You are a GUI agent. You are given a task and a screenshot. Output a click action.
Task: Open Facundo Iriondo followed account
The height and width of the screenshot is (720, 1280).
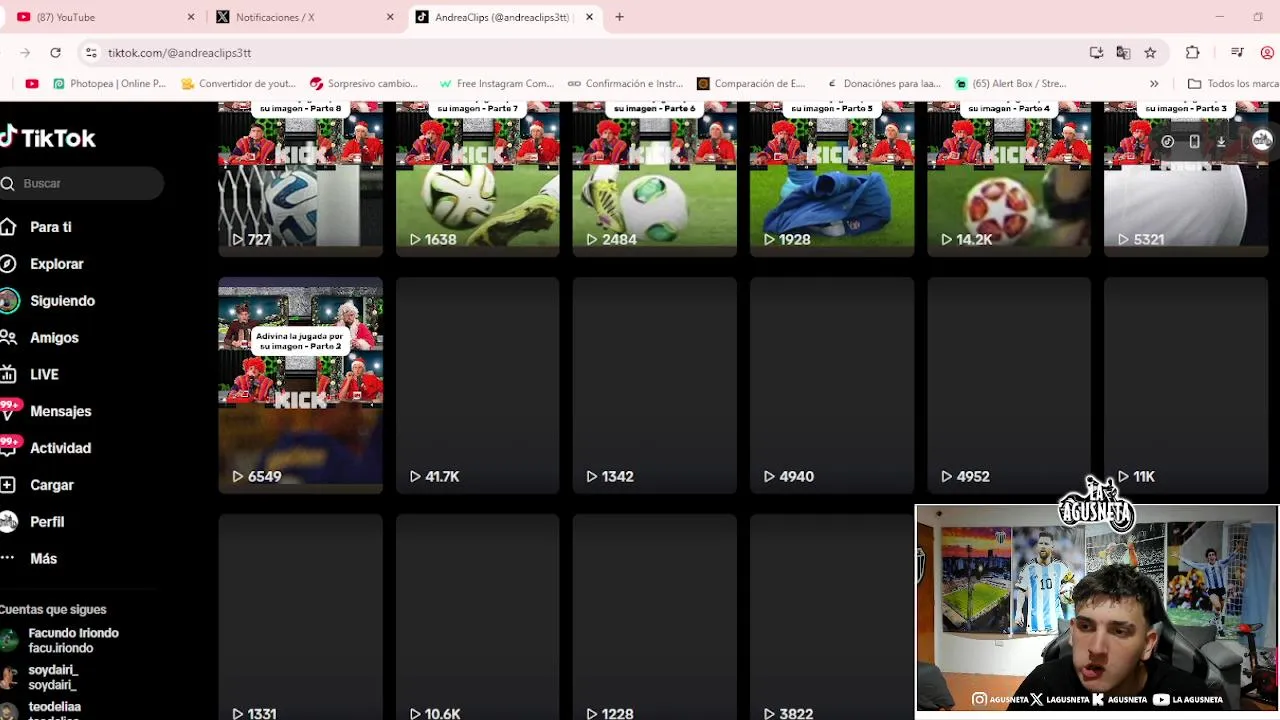pyautogui.click(x=60, y=640)
